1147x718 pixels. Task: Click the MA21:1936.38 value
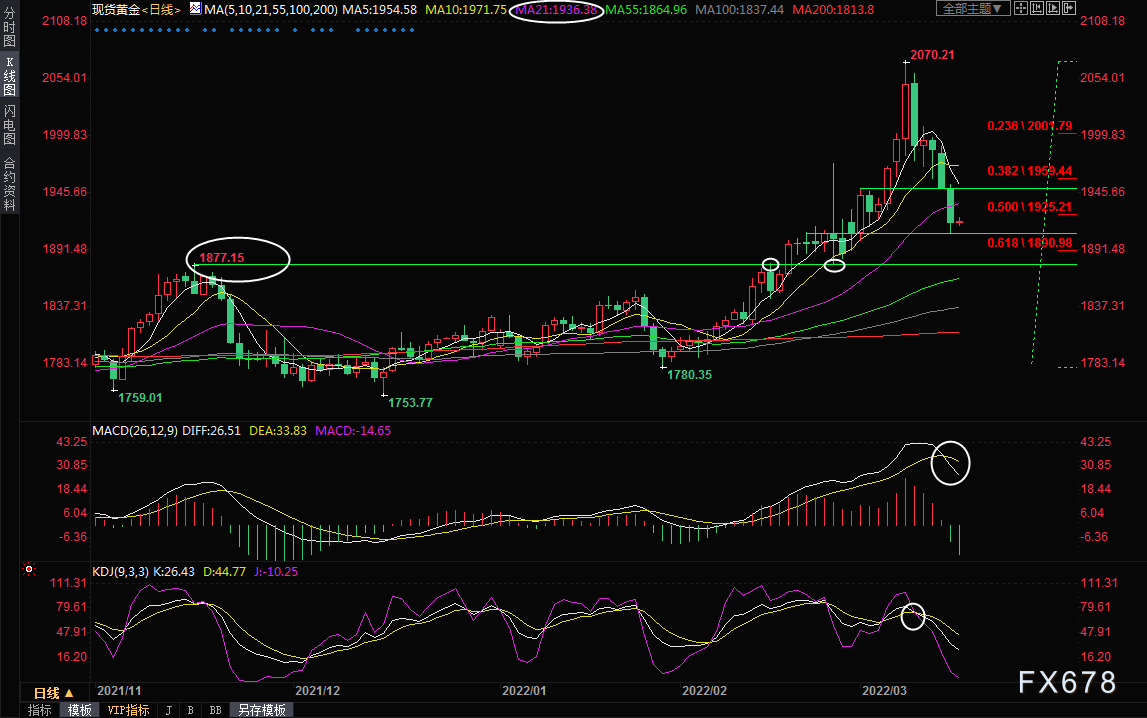coord(556,10)
